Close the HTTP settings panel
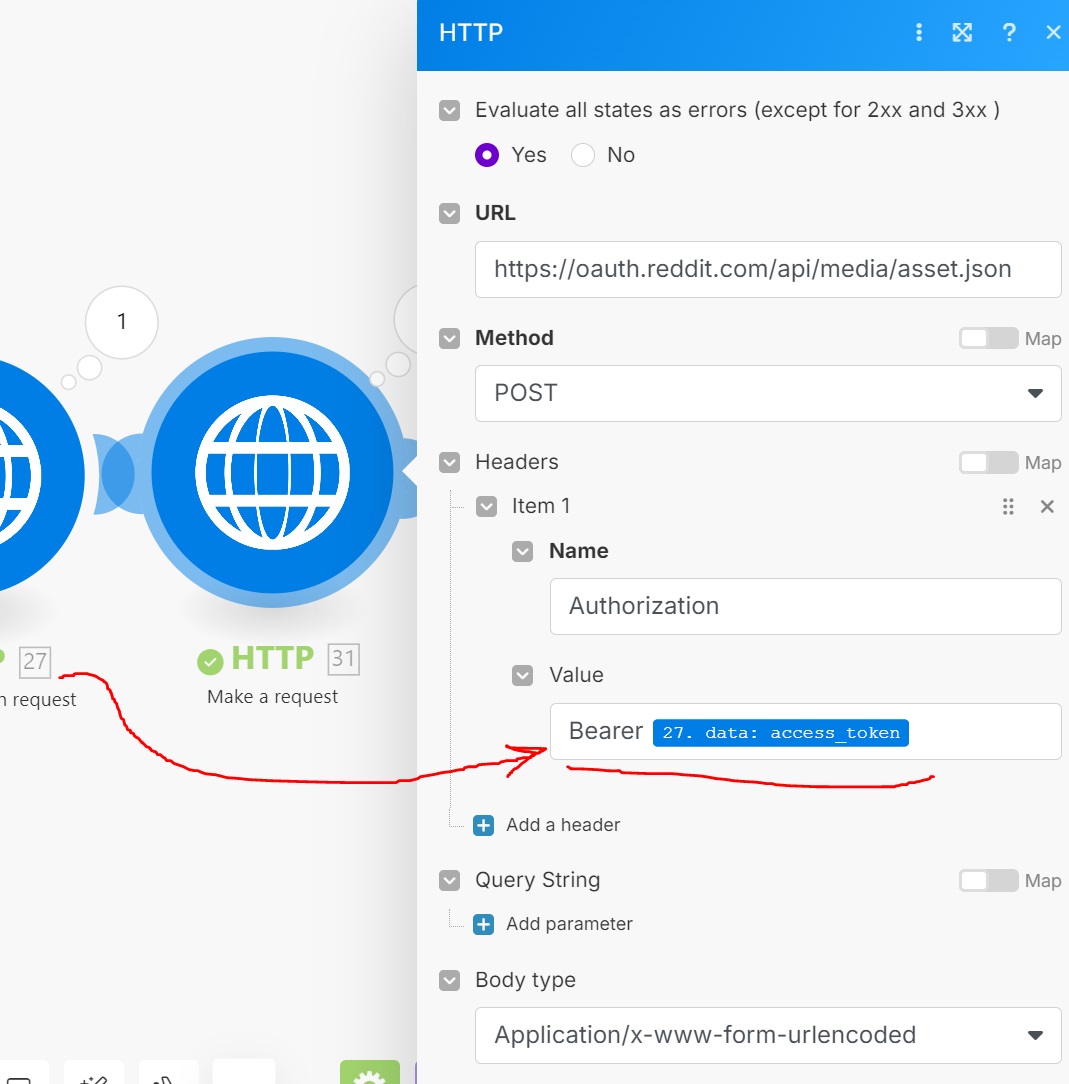This screenshot has width=1069, height=1084. pyautogui.click(x=1053, y=32)
